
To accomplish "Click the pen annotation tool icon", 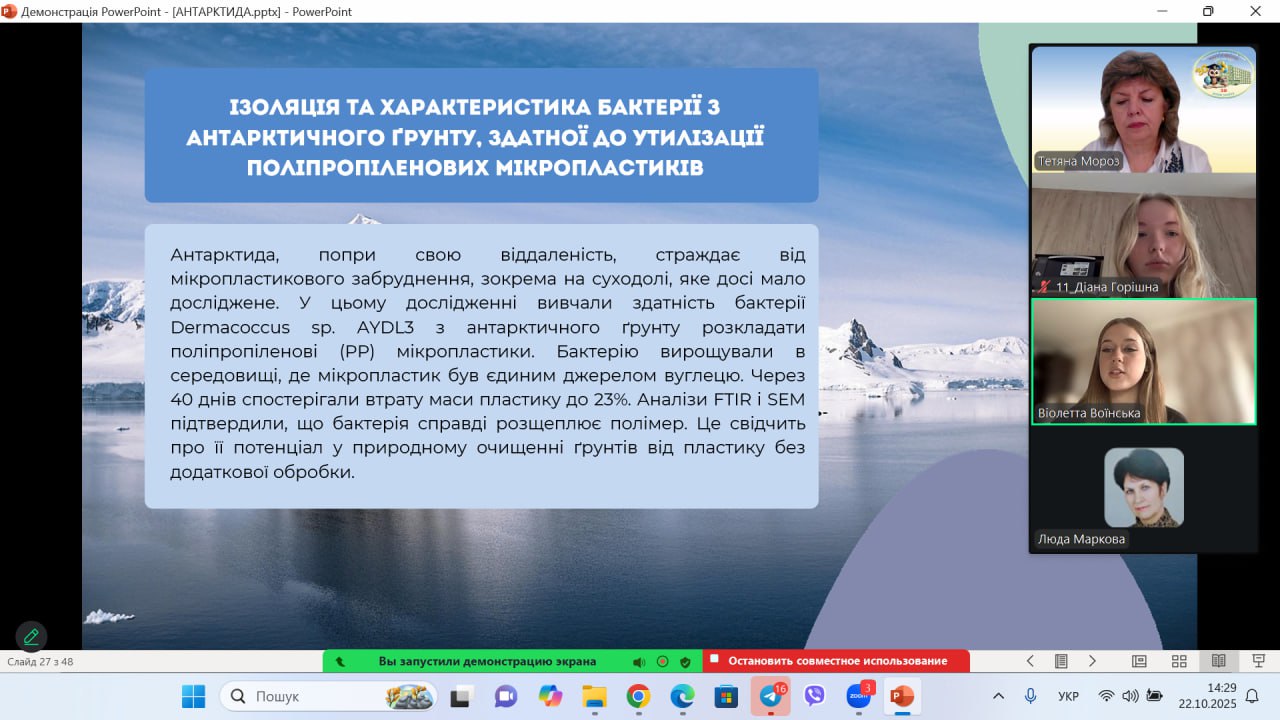I will click(31, 636).
